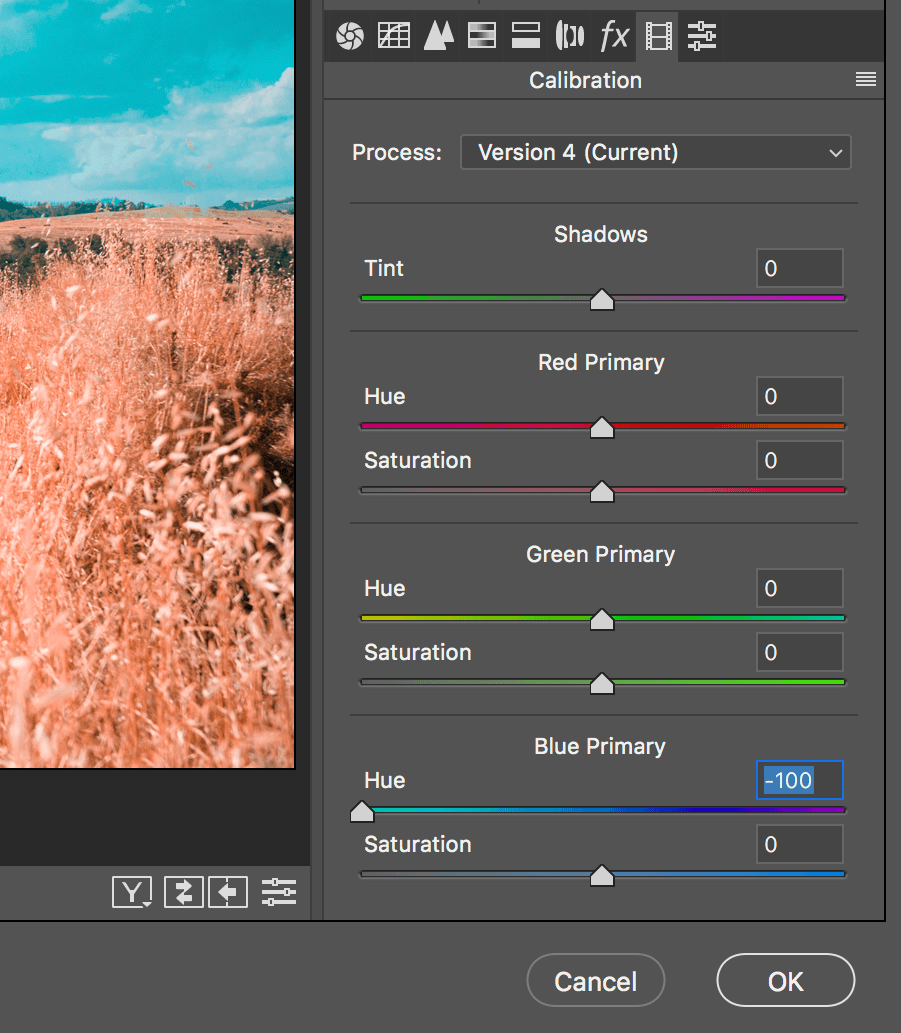Switch to the HSL/Grayscale panel
Viewport: 901px width, 1033px height.
(x=482, y=36)
